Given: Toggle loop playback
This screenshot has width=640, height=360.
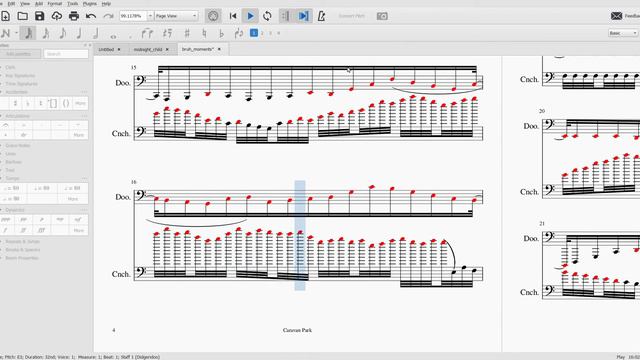Looking at the screenshot, I should [x=267, y=16].
